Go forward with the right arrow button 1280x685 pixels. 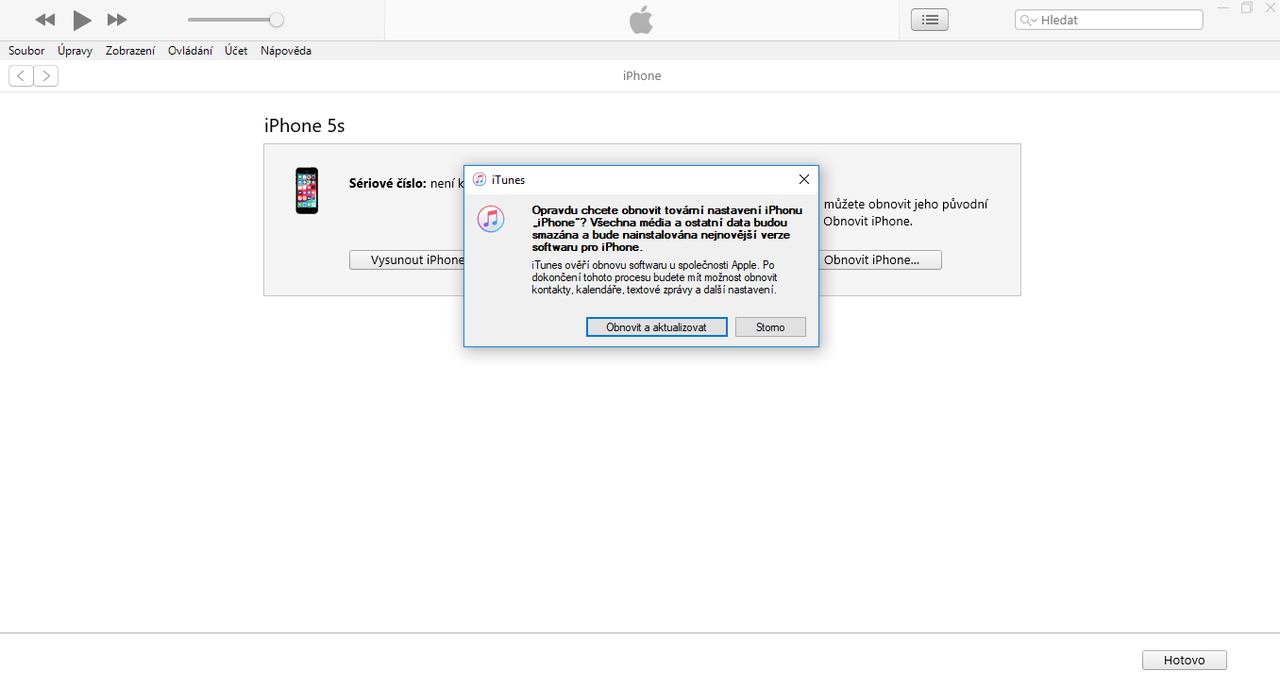pyautogui.click(x=46, y=76)
